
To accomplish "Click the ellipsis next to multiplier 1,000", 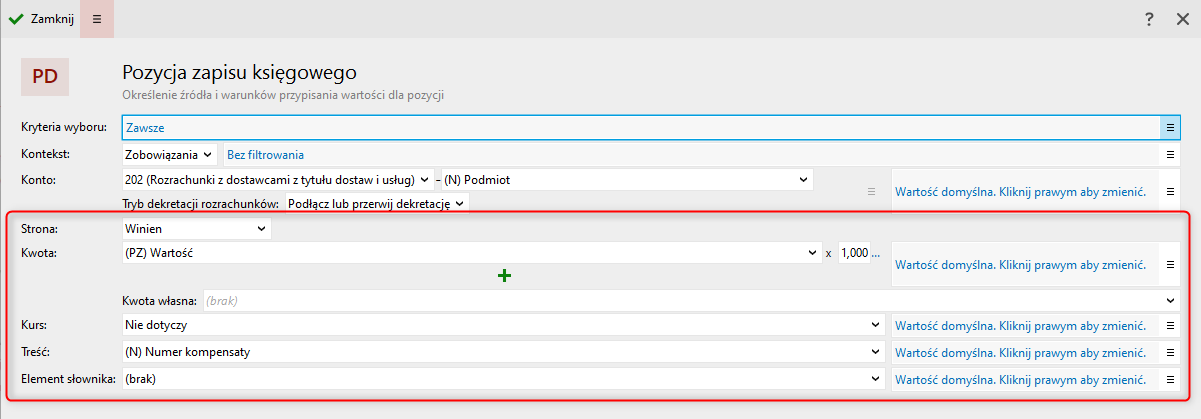I will [x=876, y=254].
